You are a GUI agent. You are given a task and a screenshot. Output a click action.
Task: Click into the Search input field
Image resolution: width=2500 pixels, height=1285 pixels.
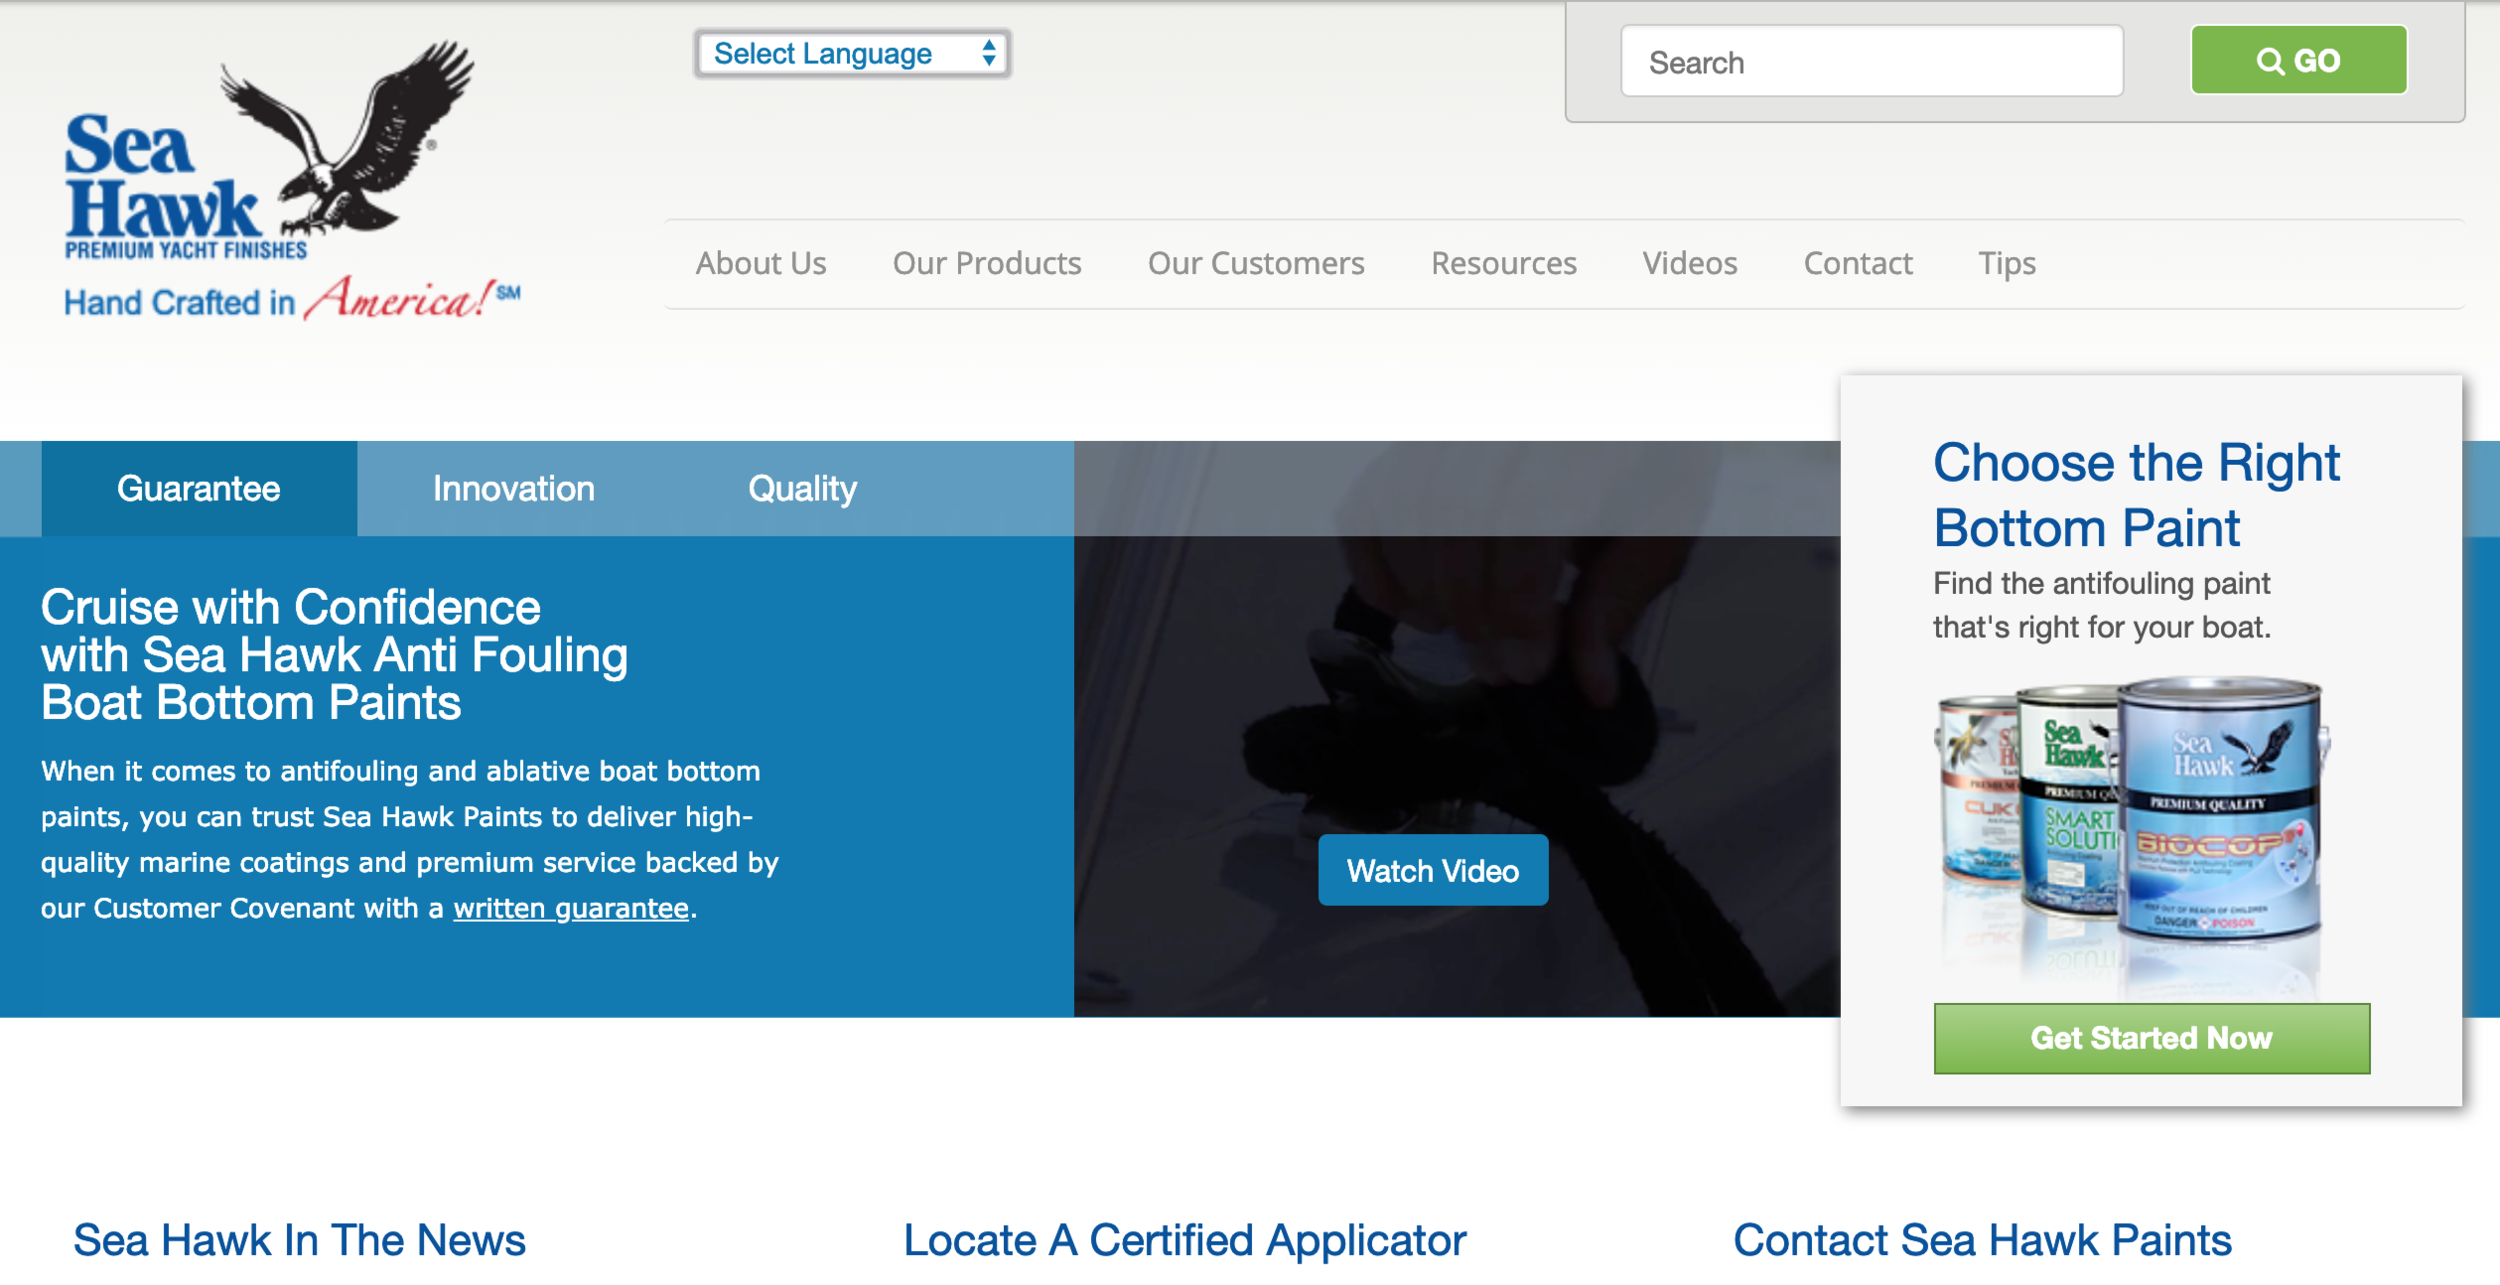point(1871,62)
